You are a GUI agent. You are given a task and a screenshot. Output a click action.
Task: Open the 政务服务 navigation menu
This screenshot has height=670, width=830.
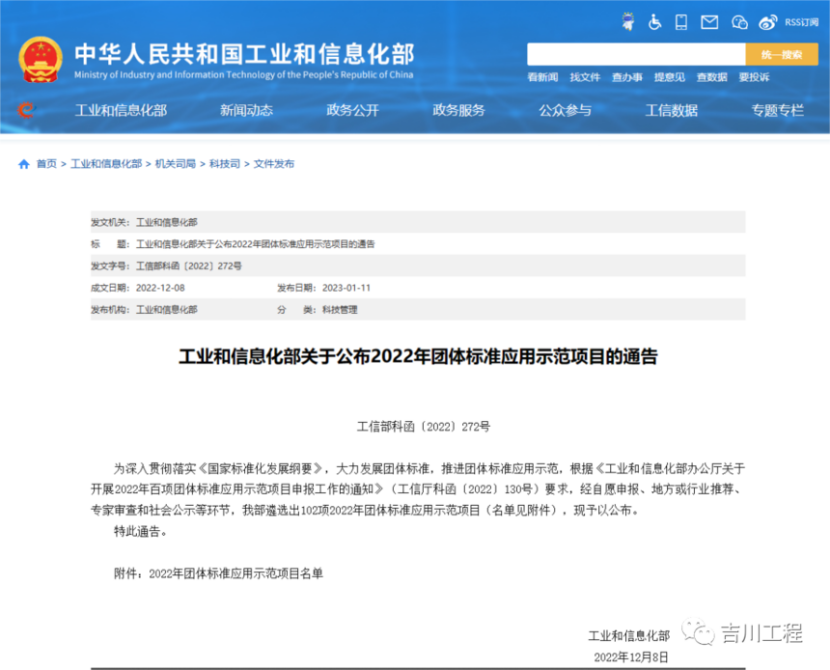[459, 110]
